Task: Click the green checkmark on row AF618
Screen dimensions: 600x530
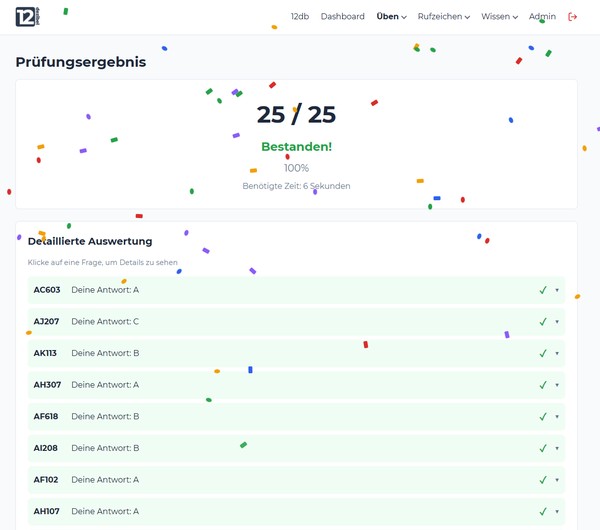Action: pos(543,416)
